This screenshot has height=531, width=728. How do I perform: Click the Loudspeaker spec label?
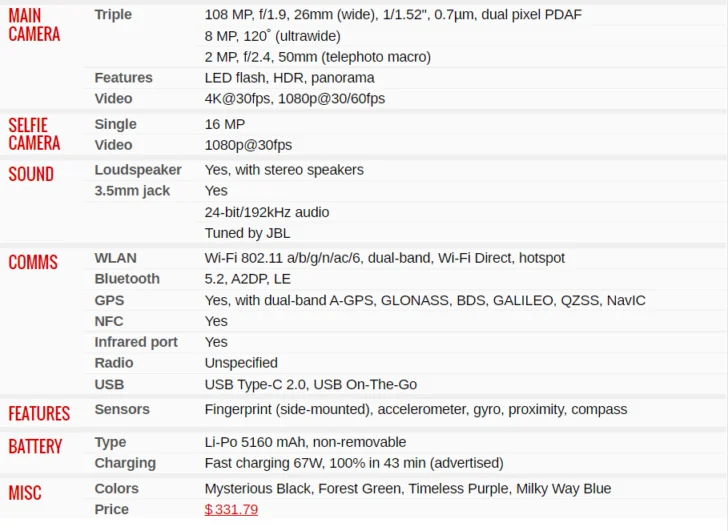coord(138,170)
